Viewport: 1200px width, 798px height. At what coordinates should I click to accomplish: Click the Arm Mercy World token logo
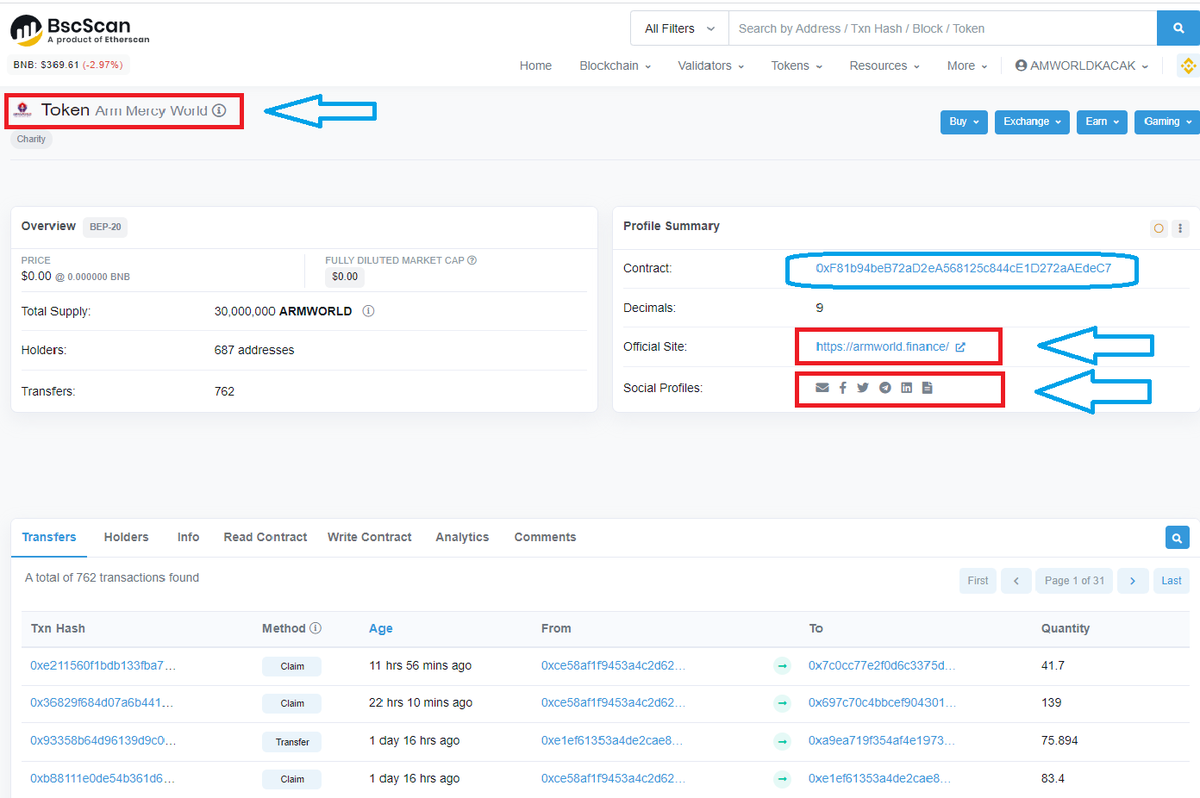pyautogui.click(x=23, y=110)
